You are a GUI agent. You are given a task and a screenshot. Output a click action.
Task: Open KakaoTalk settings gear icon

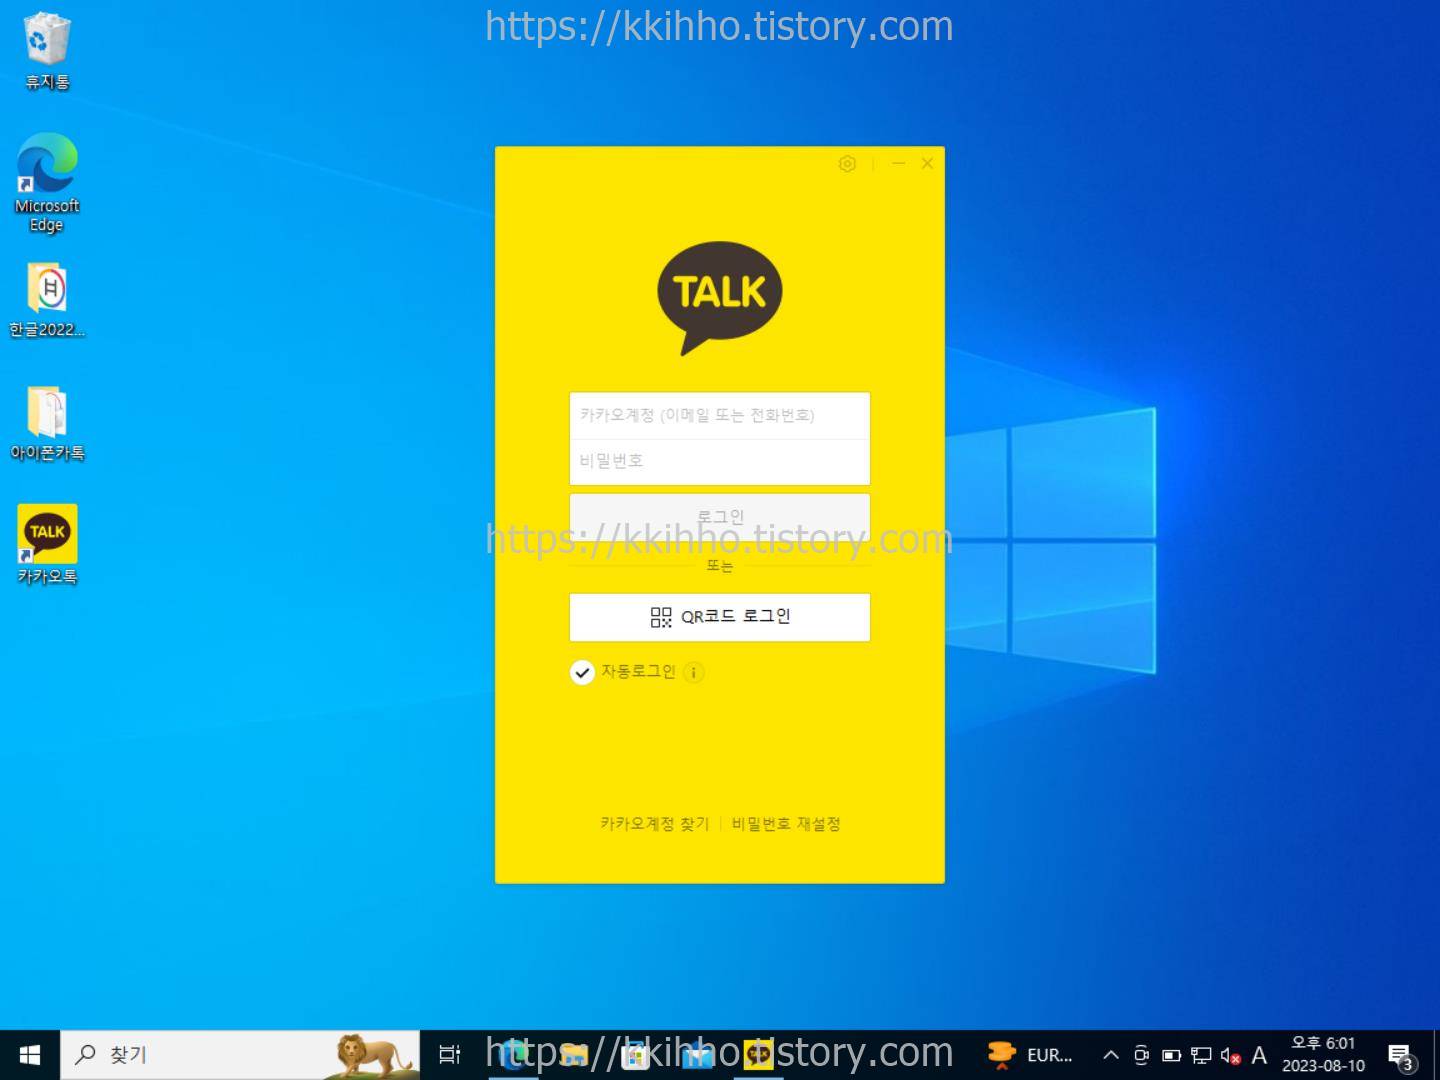[x=847, y=164]
